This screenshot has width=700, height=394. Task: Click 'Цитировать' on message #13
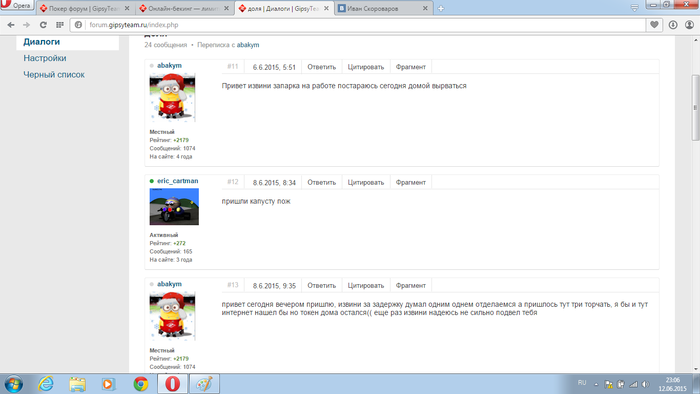click(x=366, y=286)
